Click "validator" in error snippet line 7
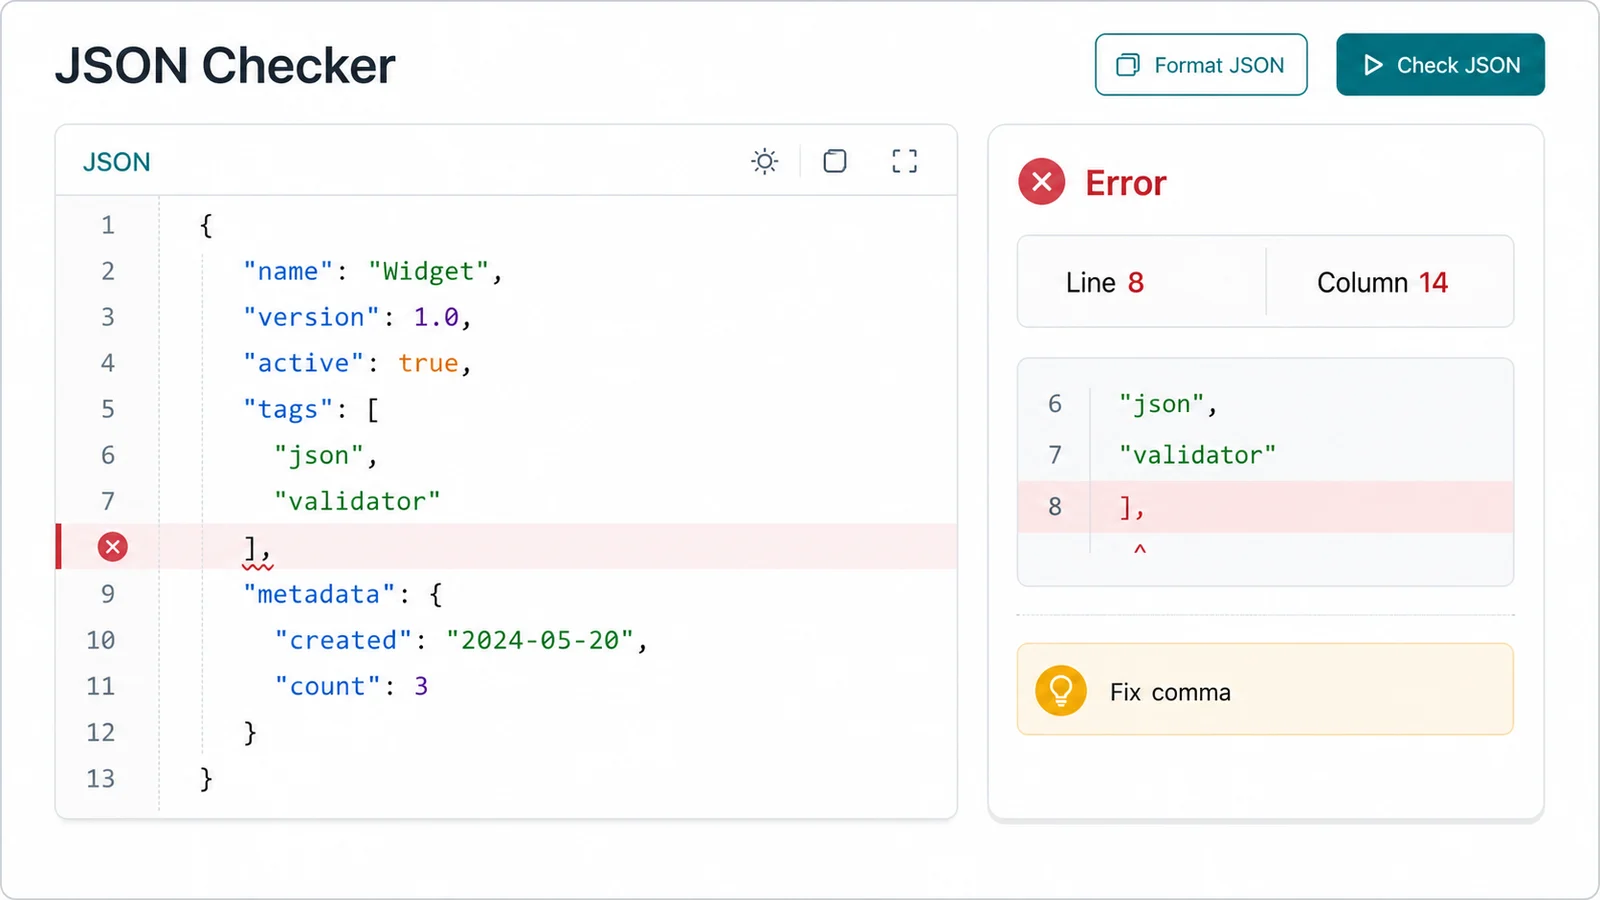 pyautogui.click(x=1198, y=455)
